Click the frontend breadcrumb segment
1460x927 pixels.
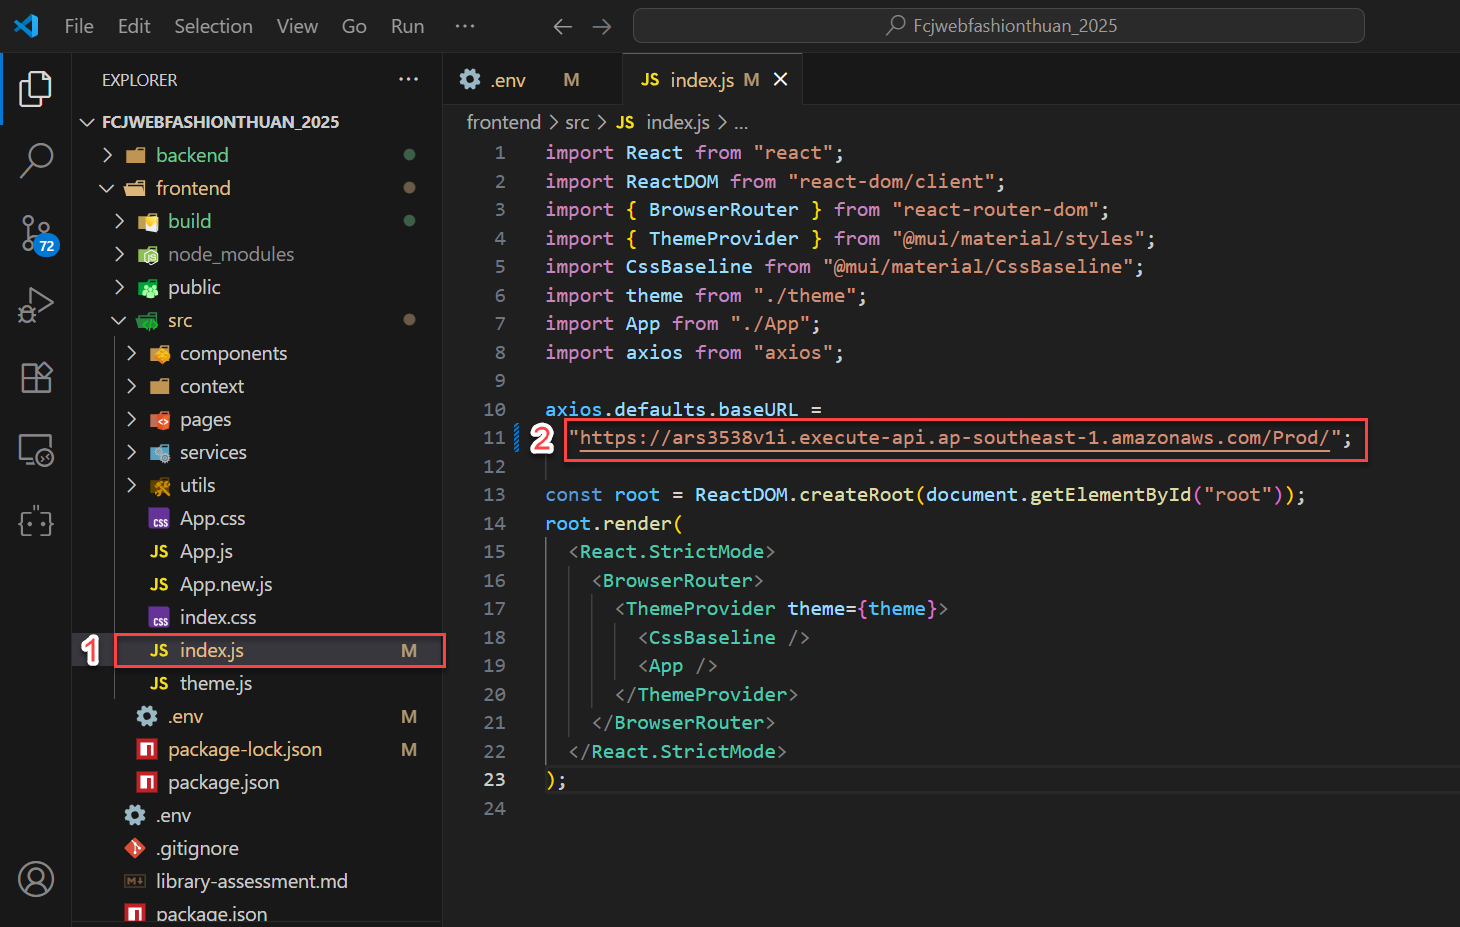coord(503,122)
